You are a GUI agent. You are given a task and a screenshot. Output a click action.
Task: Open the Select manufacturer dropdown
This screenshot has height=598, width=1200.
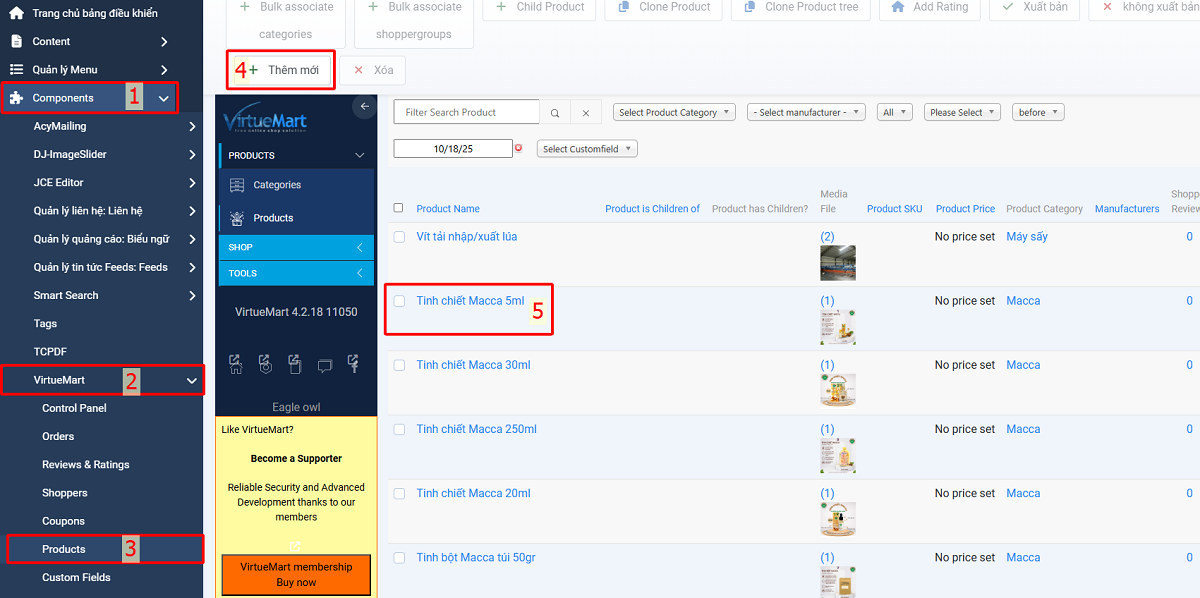(806, 113)
